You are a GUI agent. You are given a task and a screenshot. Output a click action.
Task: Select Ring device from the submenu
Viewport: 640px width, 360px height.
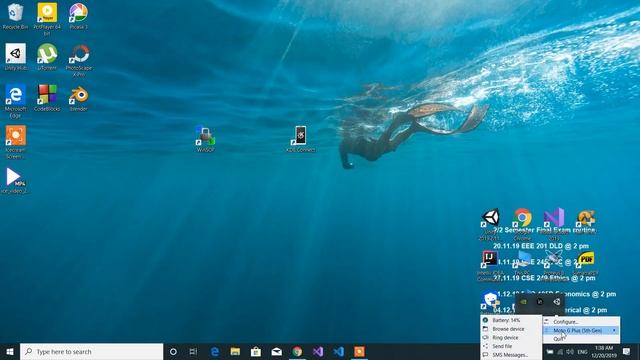tap(511, 338)
